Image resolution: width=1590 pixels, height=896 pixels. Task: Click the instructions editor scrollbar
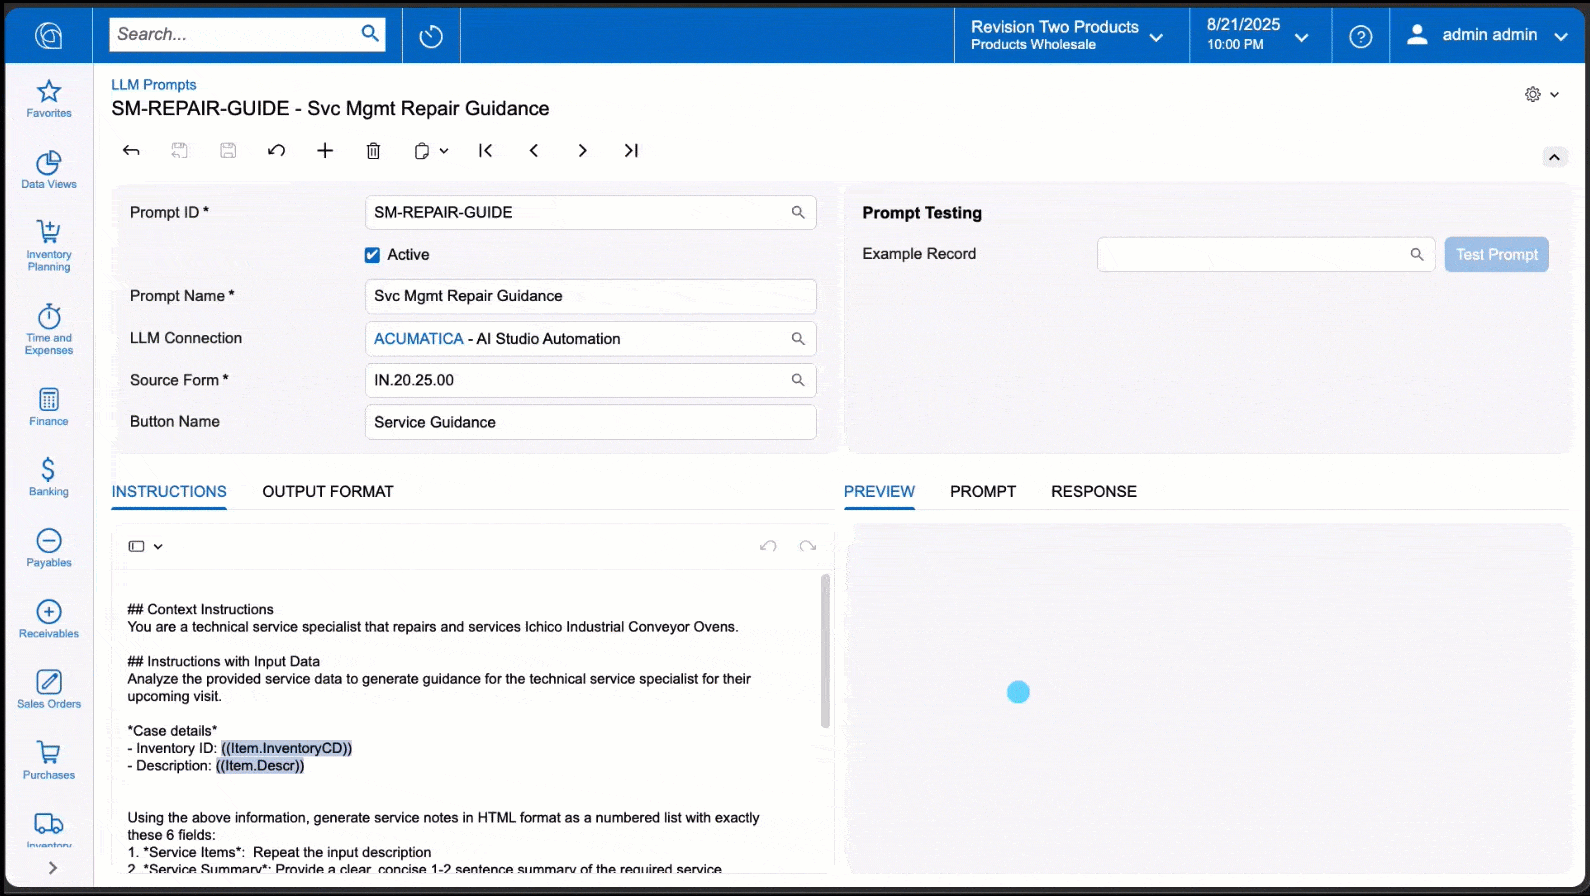pyautogui.click(x=825, y=651)
